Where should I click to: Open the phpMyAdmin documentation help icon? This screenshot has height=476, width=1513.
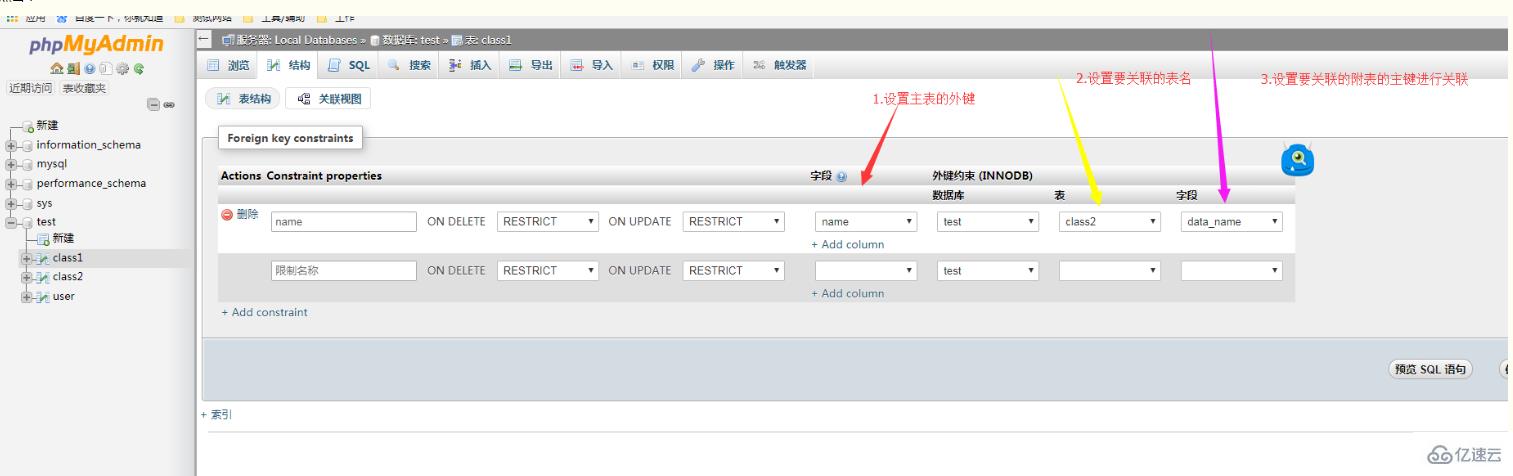[89, 69]
